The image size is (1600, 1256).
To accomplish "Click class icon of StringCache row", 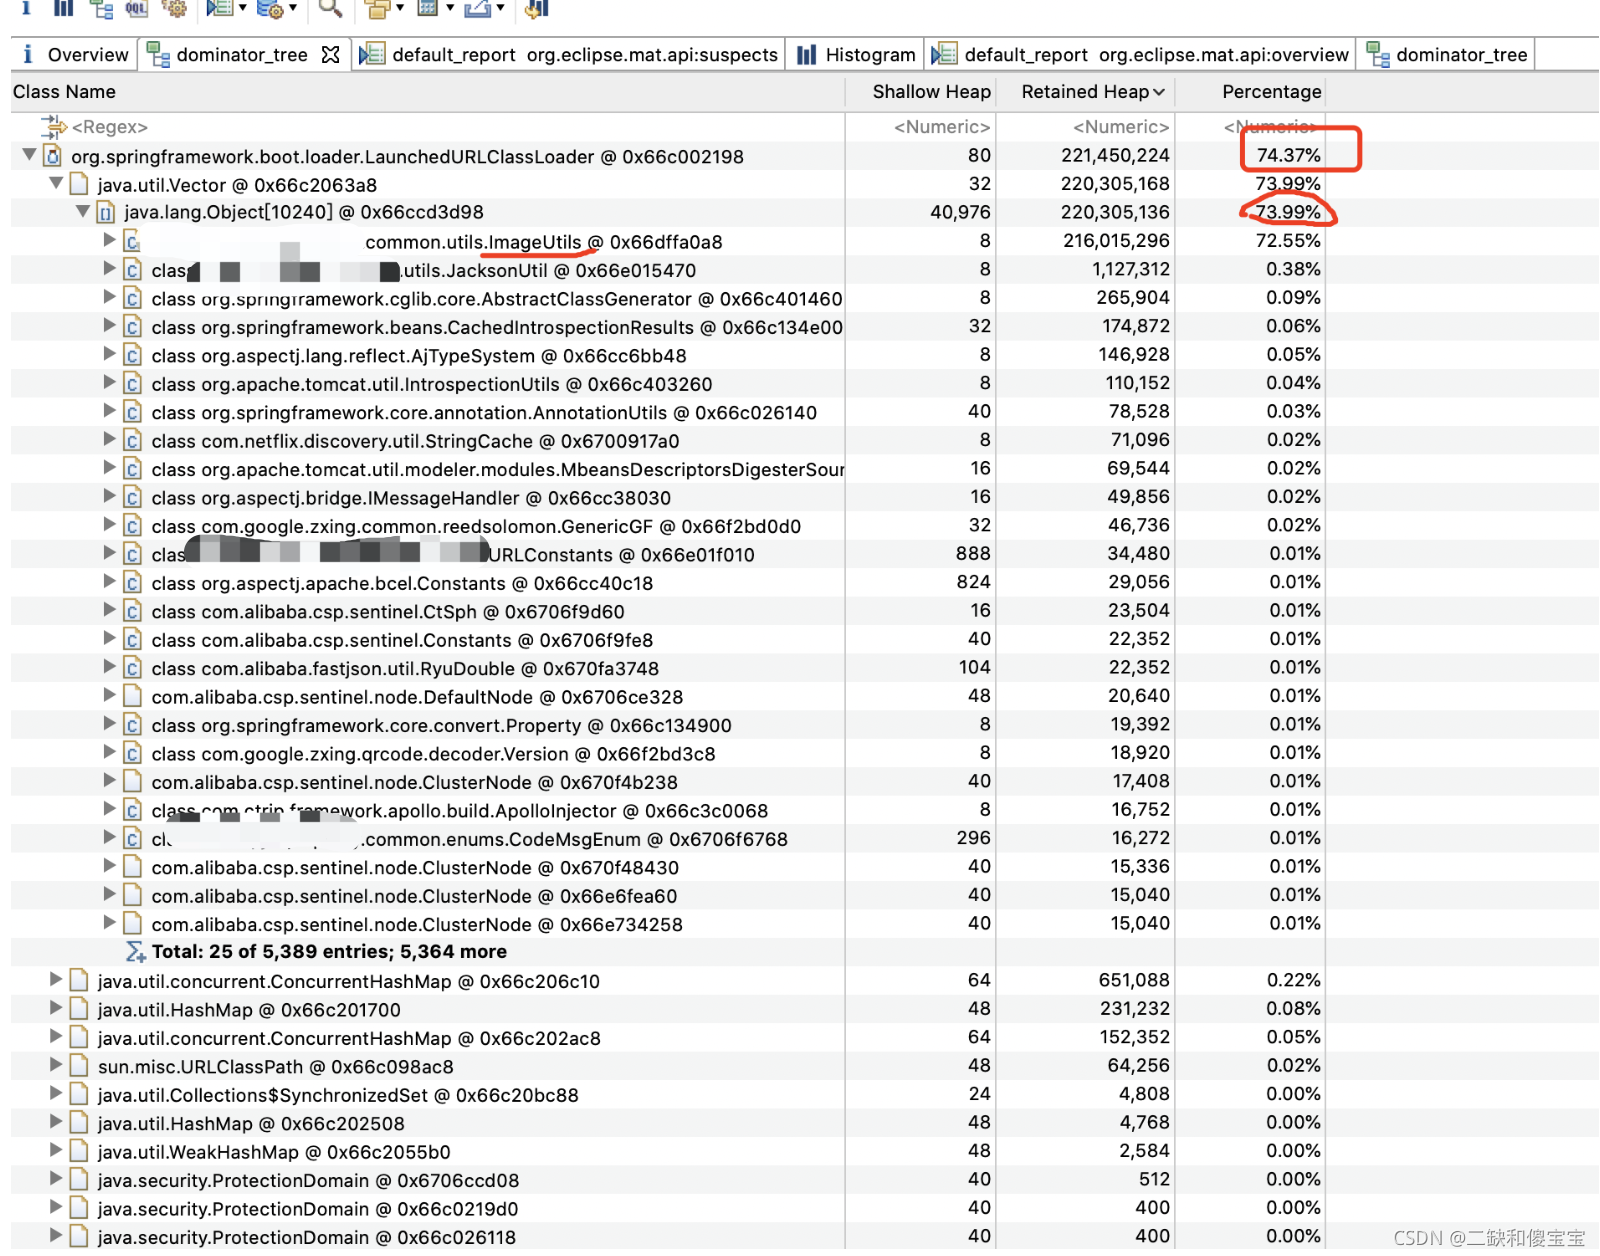I will coord(132,441).
